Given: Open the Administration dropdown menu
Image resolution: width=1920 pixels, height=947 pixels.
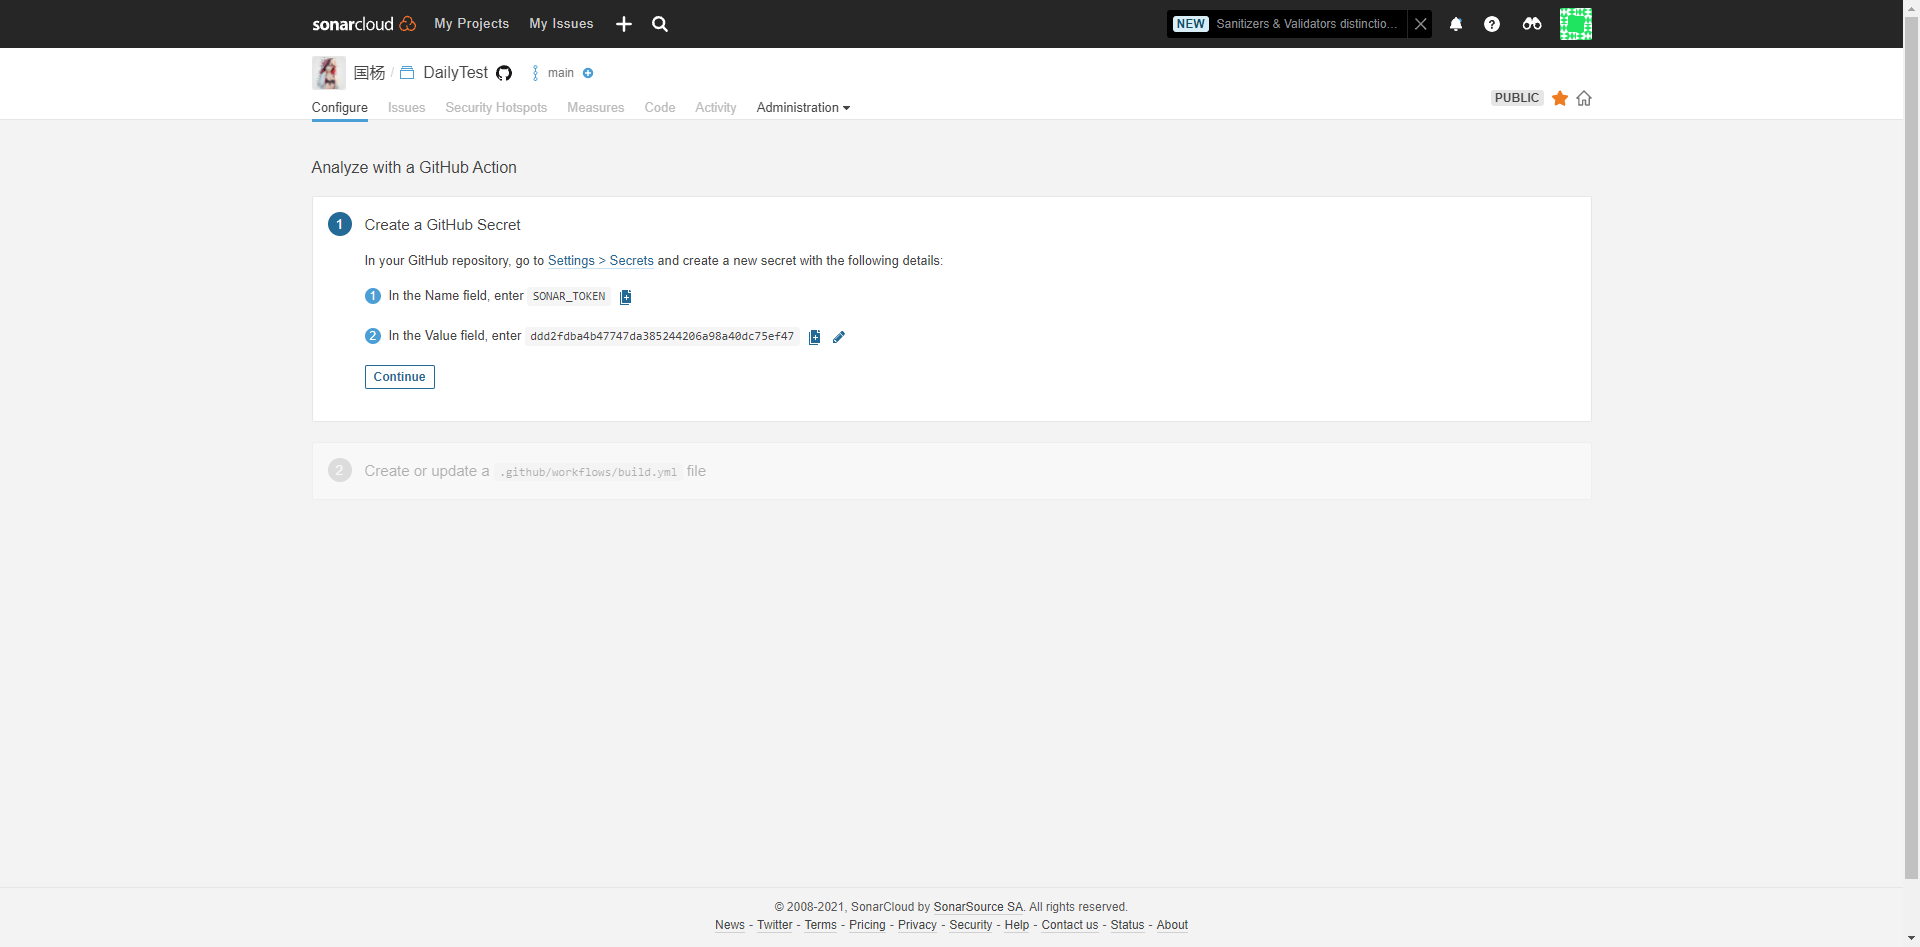Looking at the screenshot, I should 803,108.
